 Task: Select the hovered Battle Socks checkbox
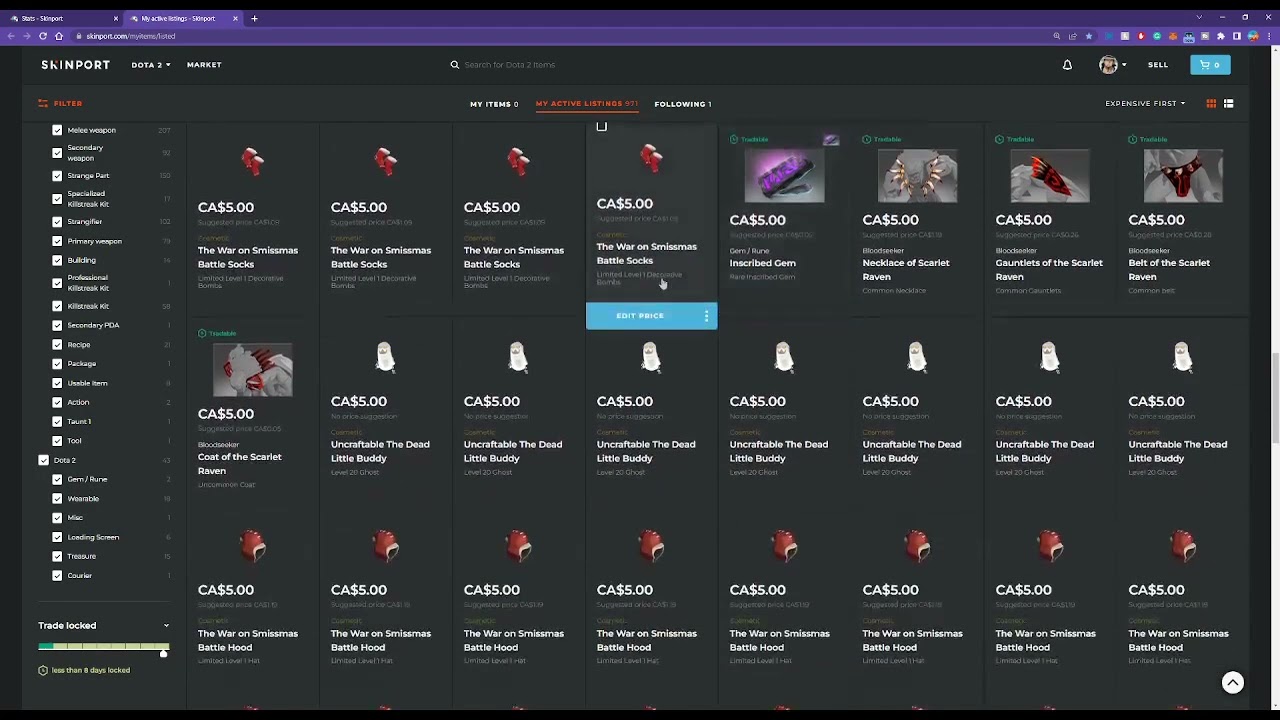coord(601,127)
